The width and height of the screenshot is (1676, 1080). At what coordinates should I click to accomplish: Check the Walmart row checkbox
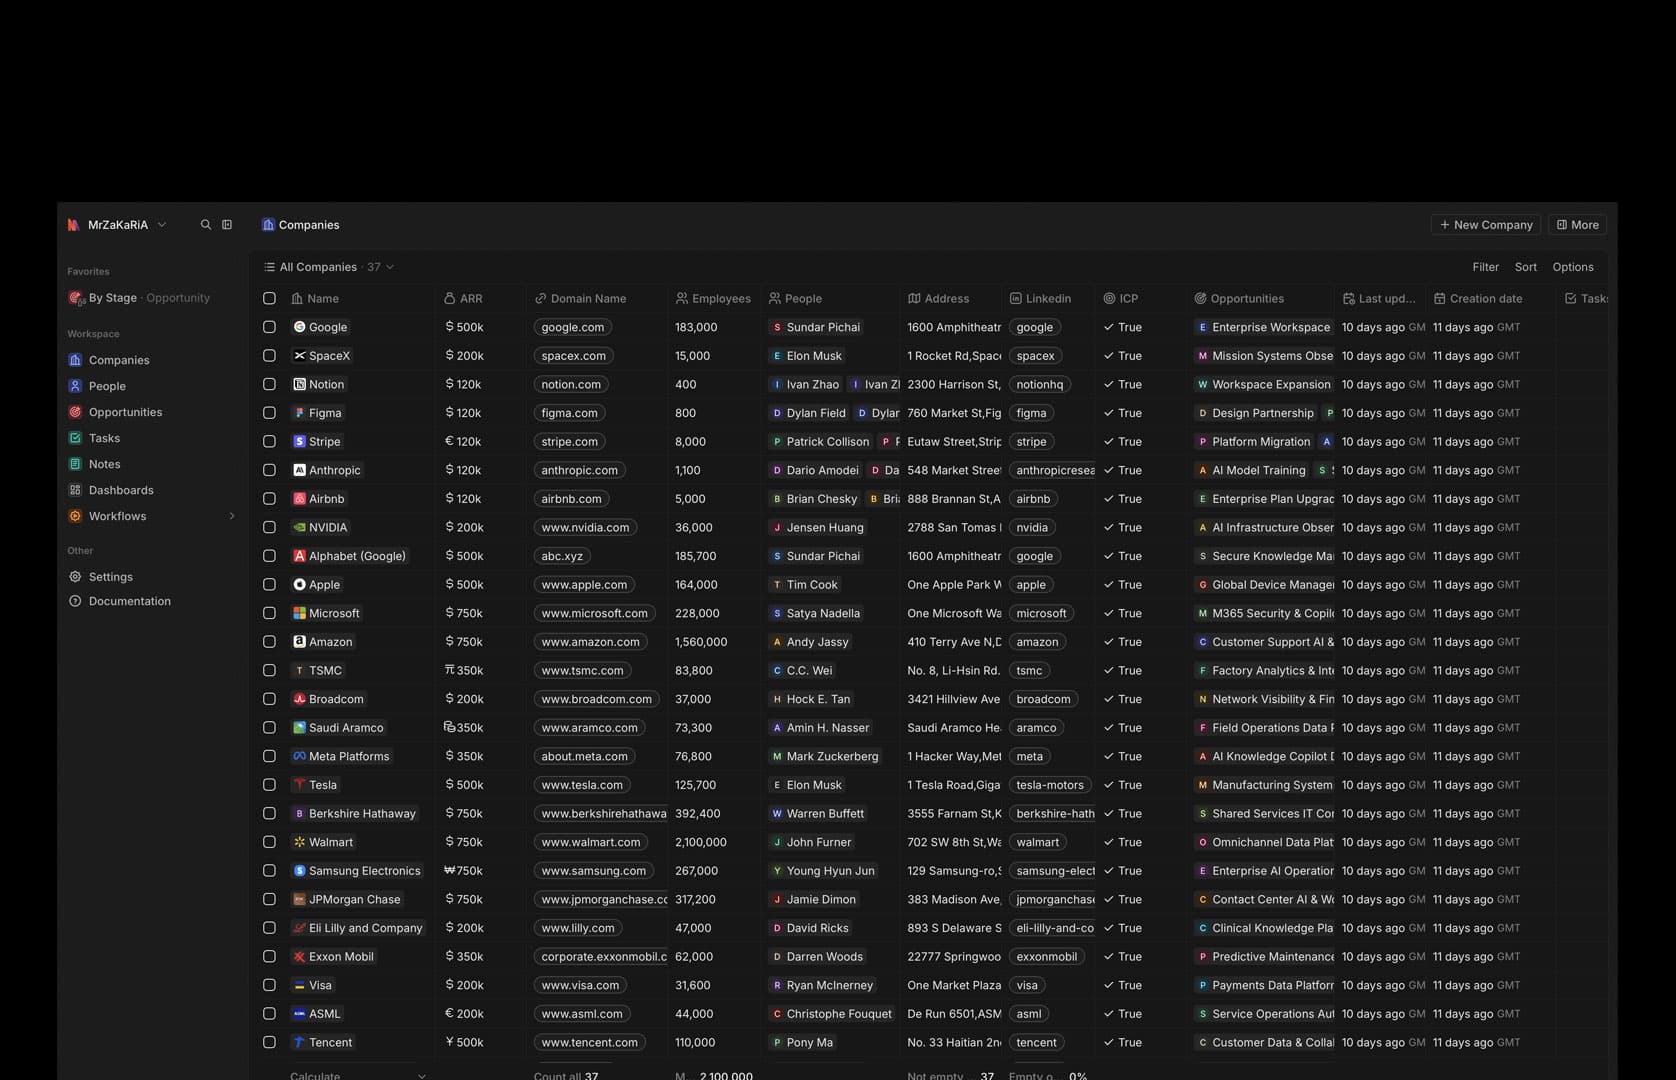coord(269,842)
